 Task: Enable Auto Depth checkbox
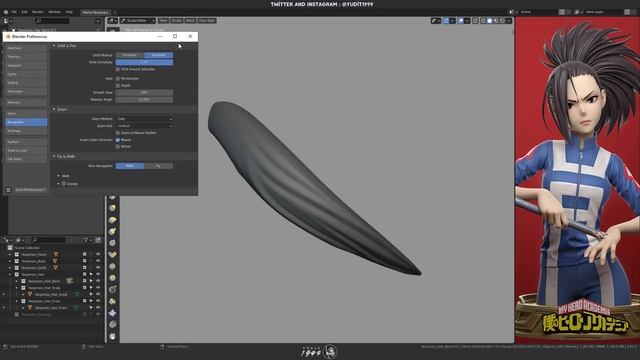(x=118, y=86)
